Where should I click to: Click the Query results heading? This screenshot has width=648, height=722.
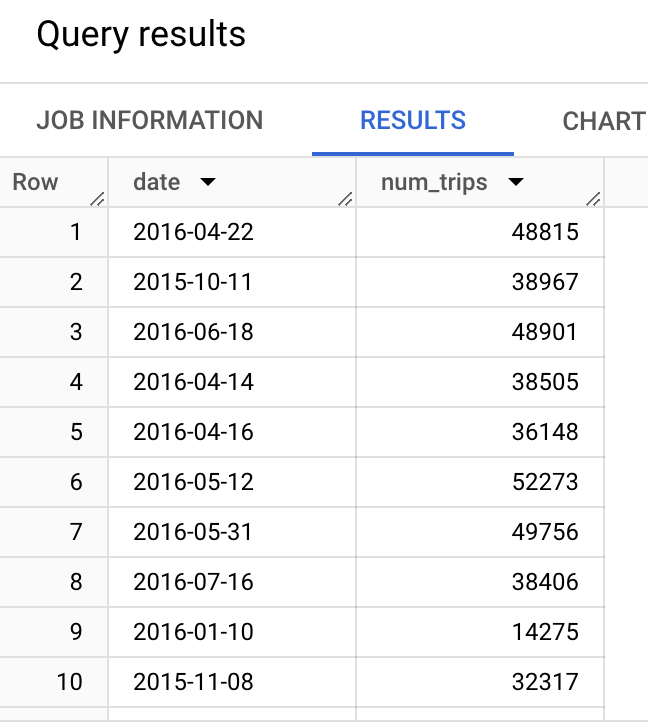point(141,35)
